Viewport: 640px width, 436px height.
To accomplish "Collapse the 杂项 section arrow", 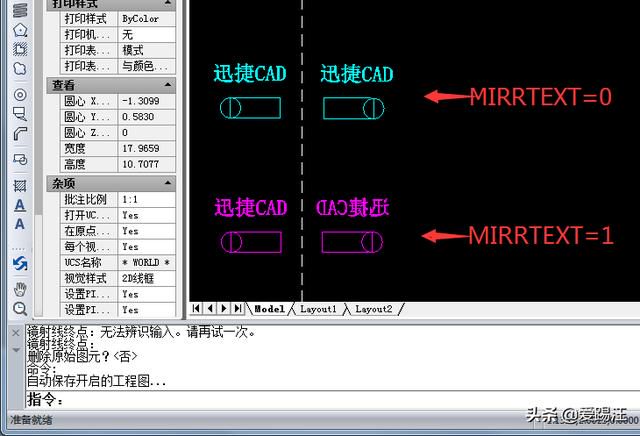I will coord(168,183).
